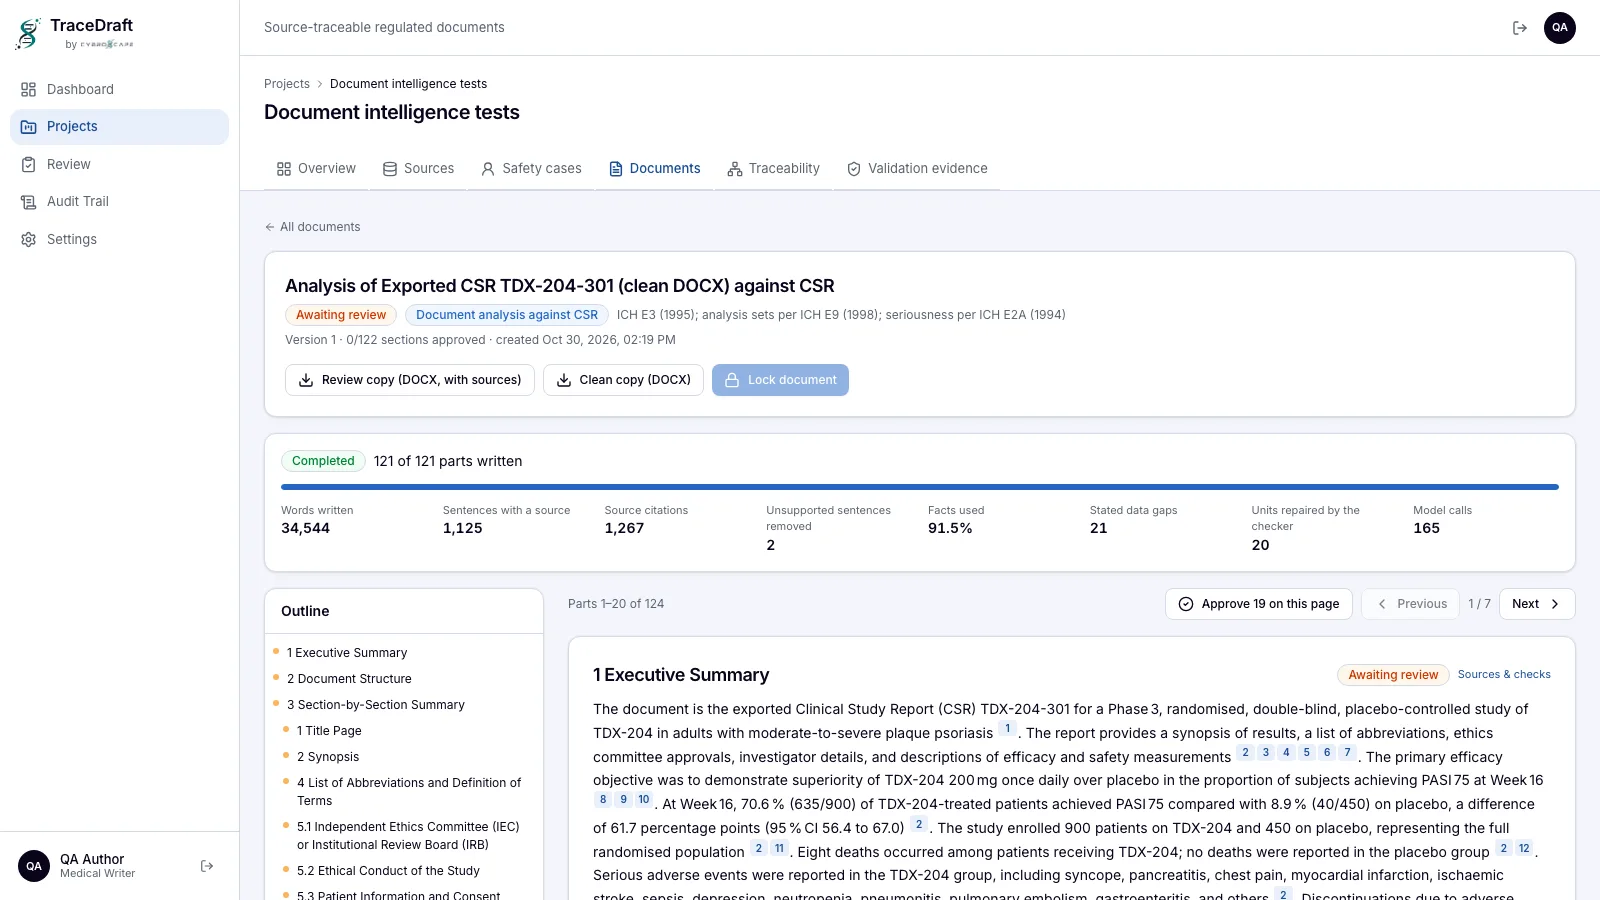Click the parts written progress bar

[920, 487]
